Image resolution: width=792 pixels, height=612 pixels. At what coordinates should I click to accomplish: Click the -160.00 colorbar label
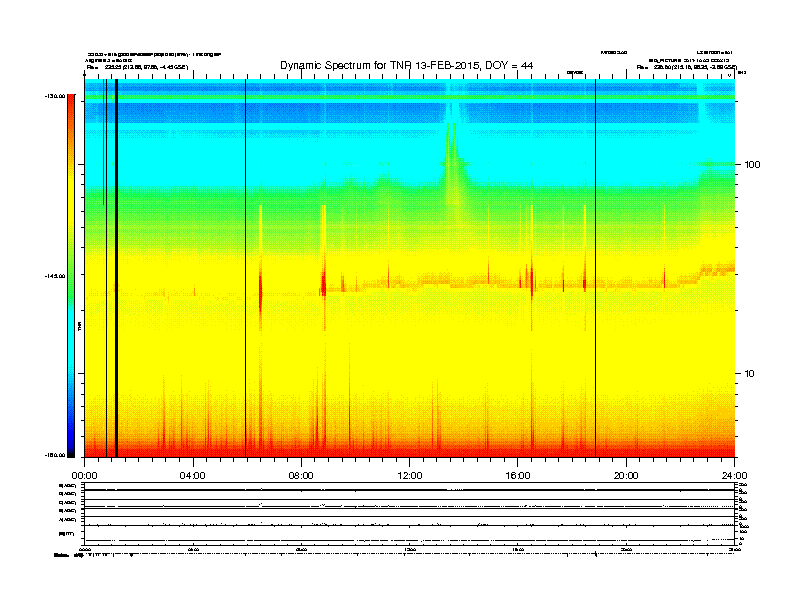pyautogui.click(x=55, y=455)
